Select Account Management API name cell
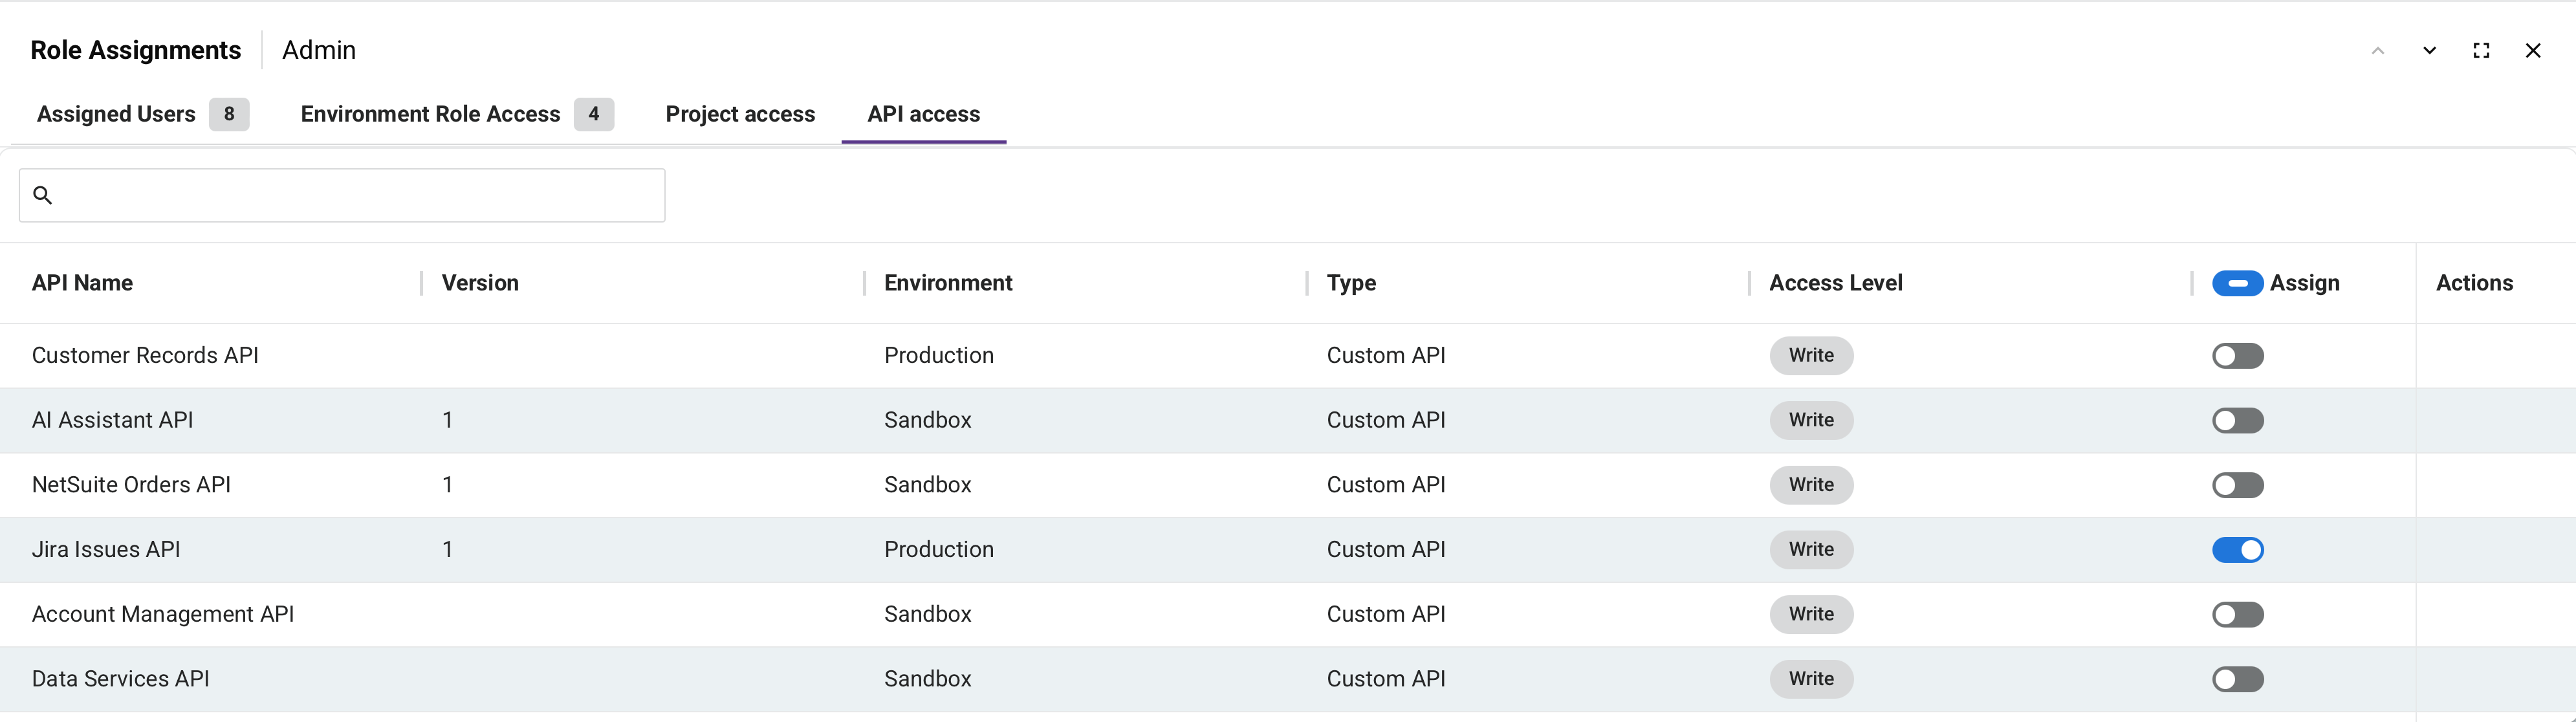This screenshot has width=2576, height=722. pos(163,614)
